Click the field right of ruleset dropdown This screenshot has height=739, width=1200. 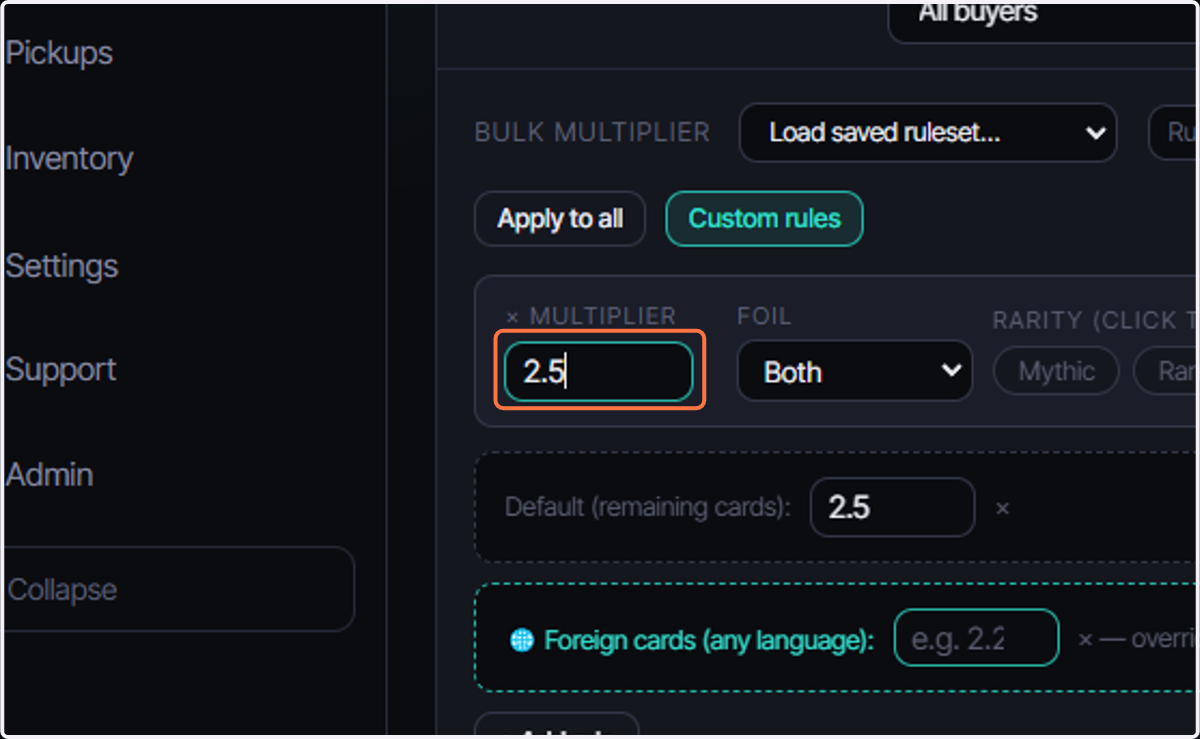1174,133
